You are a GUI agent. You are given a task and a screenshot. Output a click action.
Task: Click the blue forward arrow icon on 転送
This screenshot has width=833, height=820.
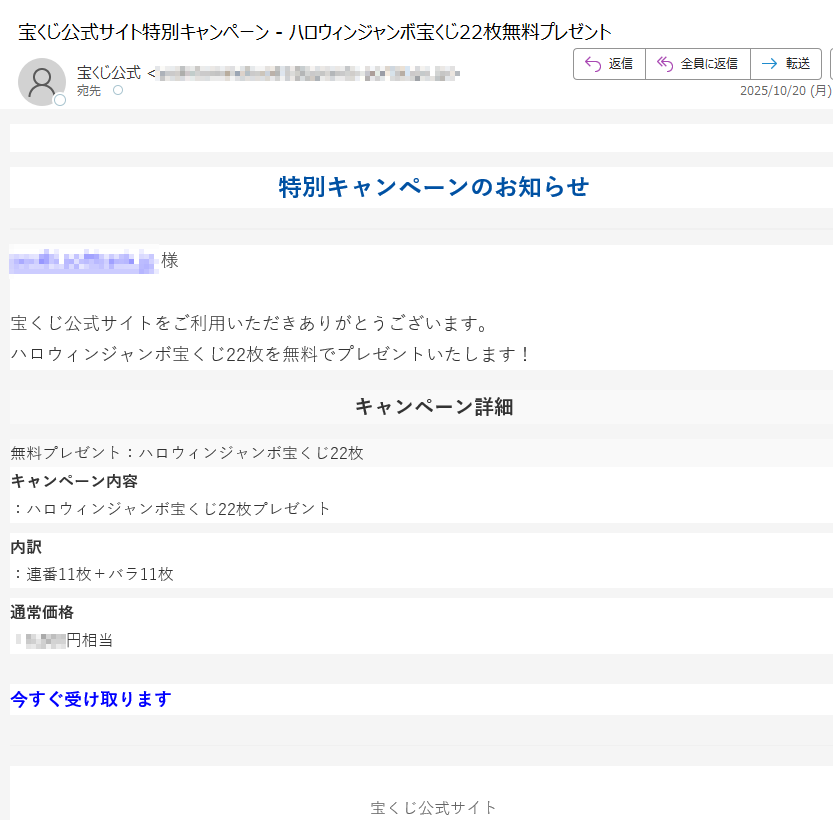(x=769, y=63)
